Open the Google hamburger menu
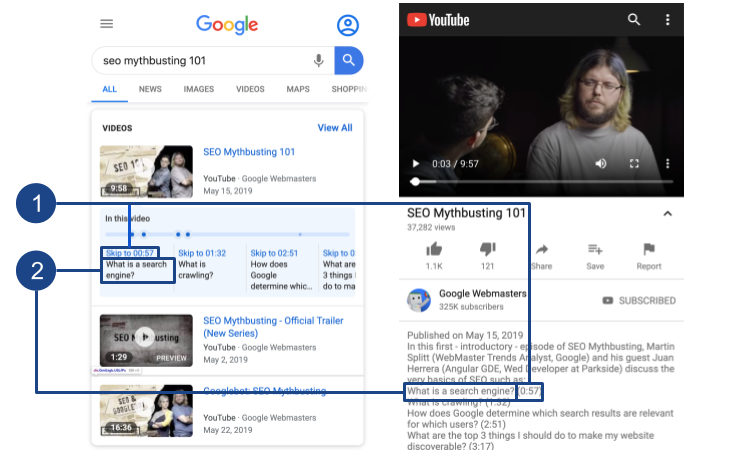753x458 pixels. [x=107, y=24]
